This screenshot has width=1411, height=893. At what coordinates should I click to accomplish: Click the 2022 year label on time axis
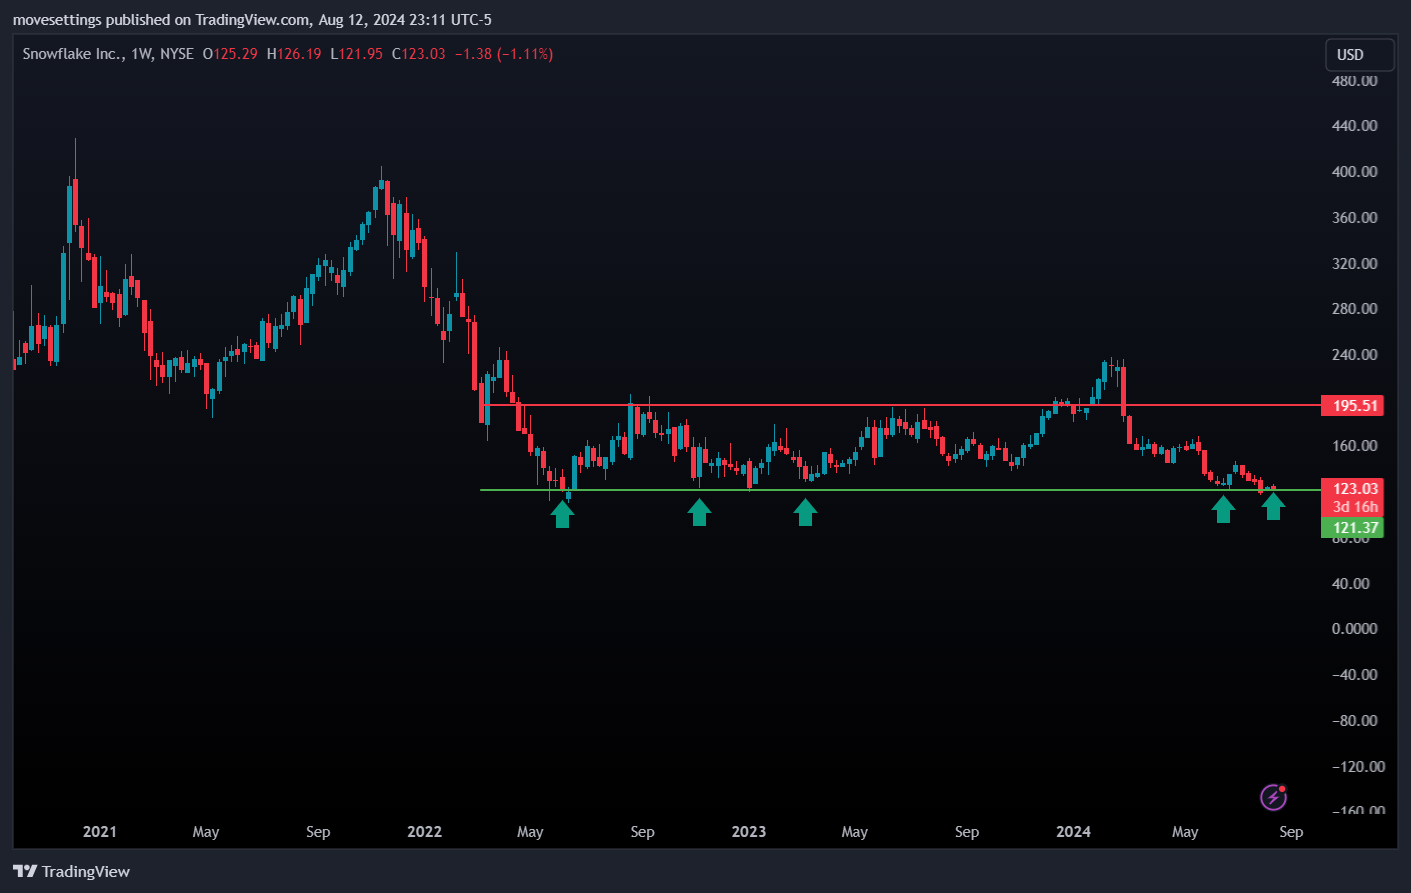424,832
